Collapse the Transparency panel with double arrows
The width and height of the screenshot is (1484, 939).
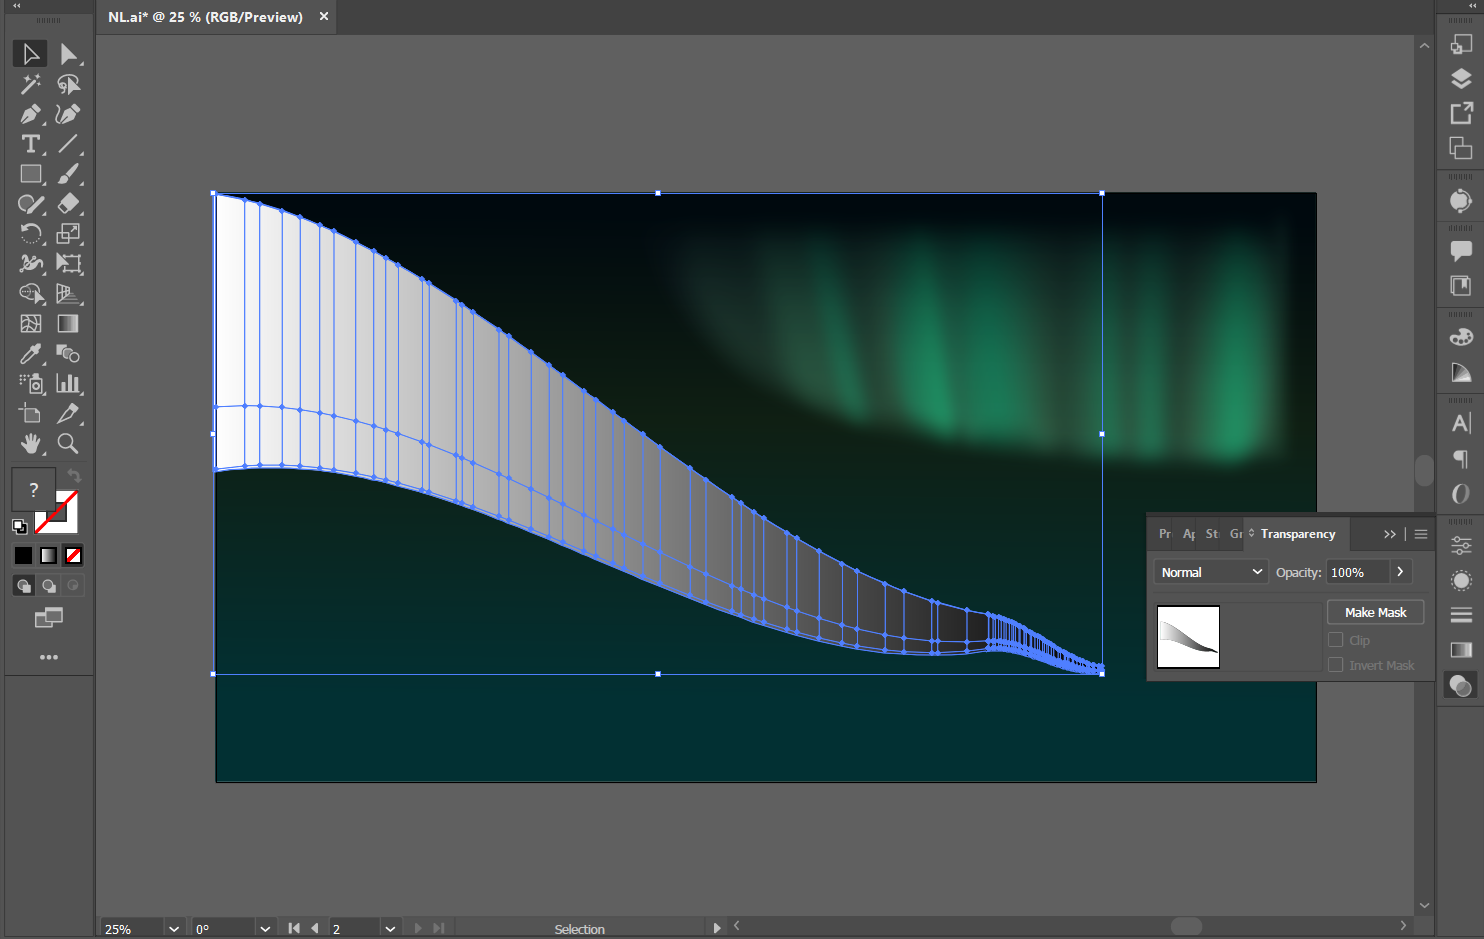1389,534
